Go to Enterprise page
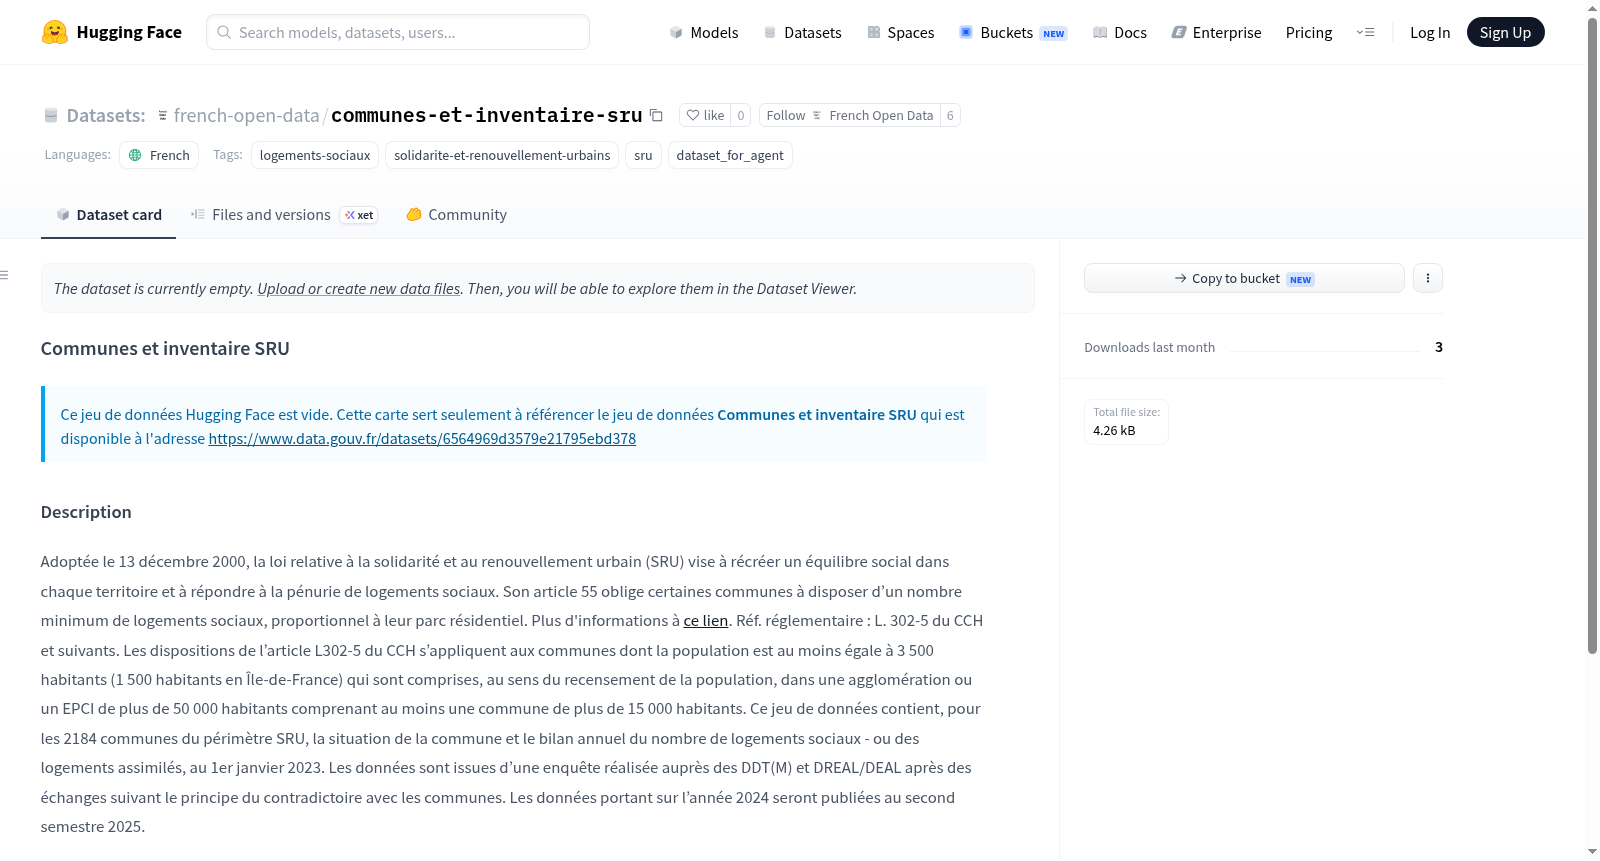 (1216, 32)
